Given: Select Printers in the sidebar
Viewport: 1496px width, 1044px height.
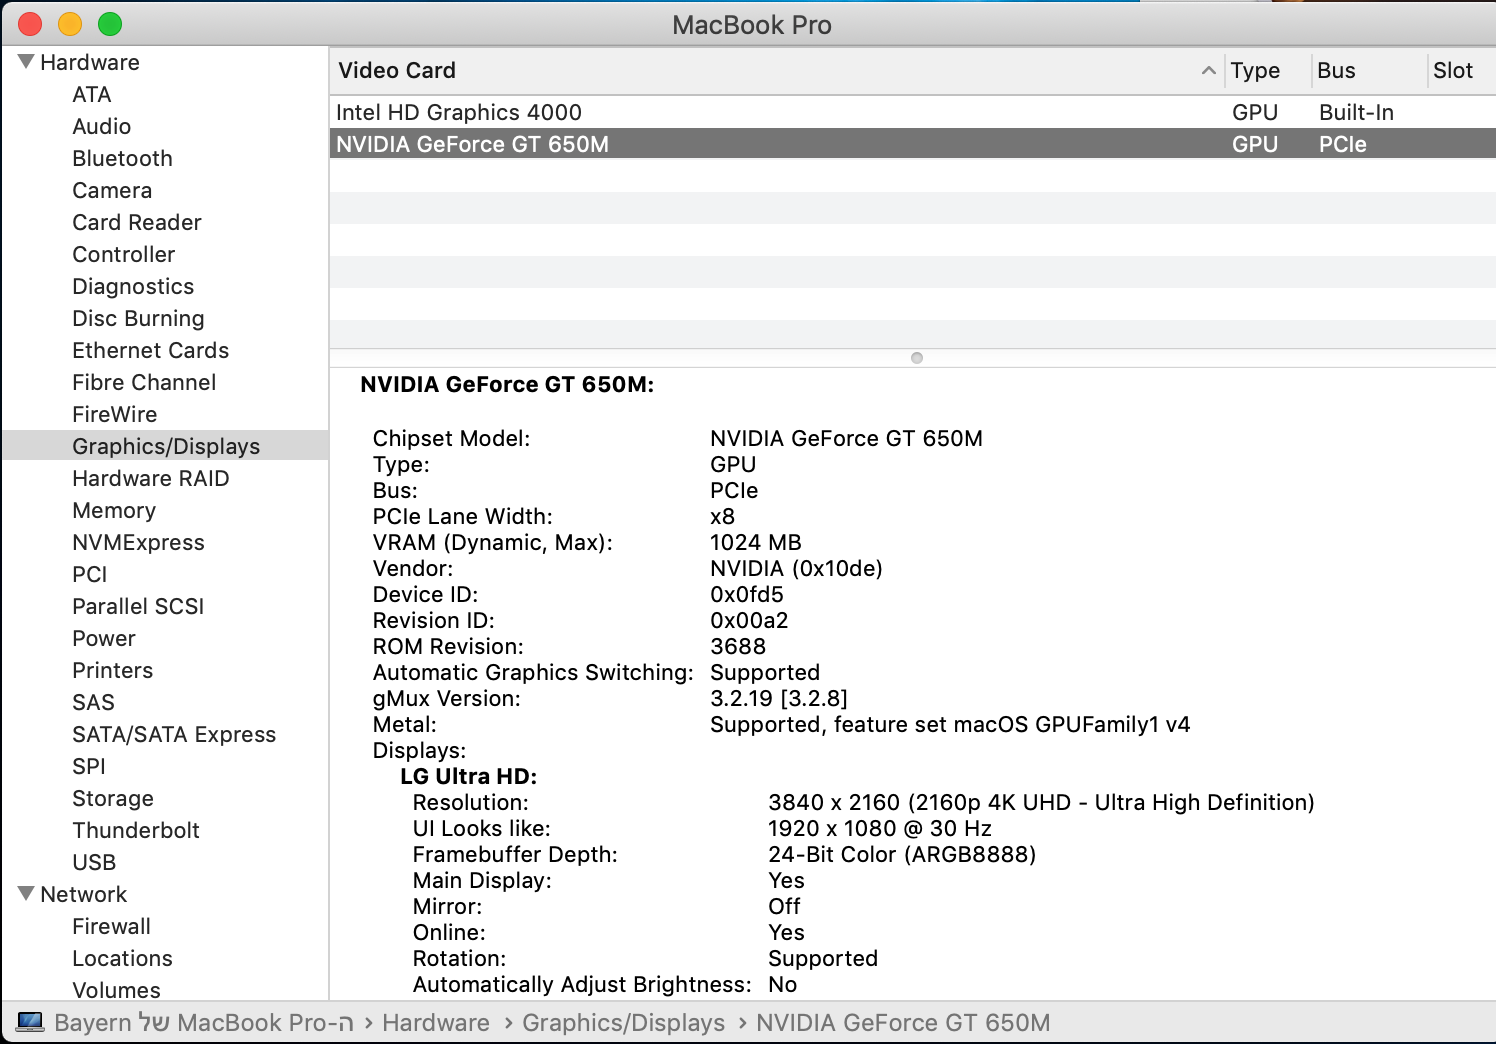Looking at the screenshot, I should pos(112,670).
